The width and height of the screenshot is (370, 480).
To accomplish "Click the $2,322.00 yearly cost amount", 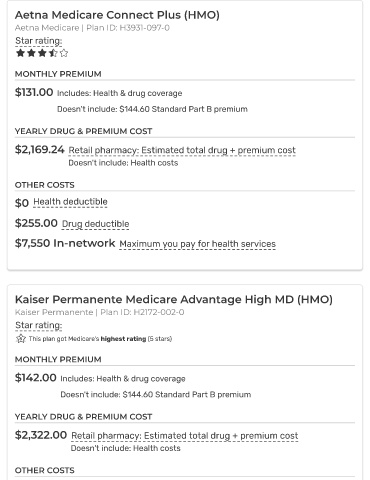I will tap(41, 435).
